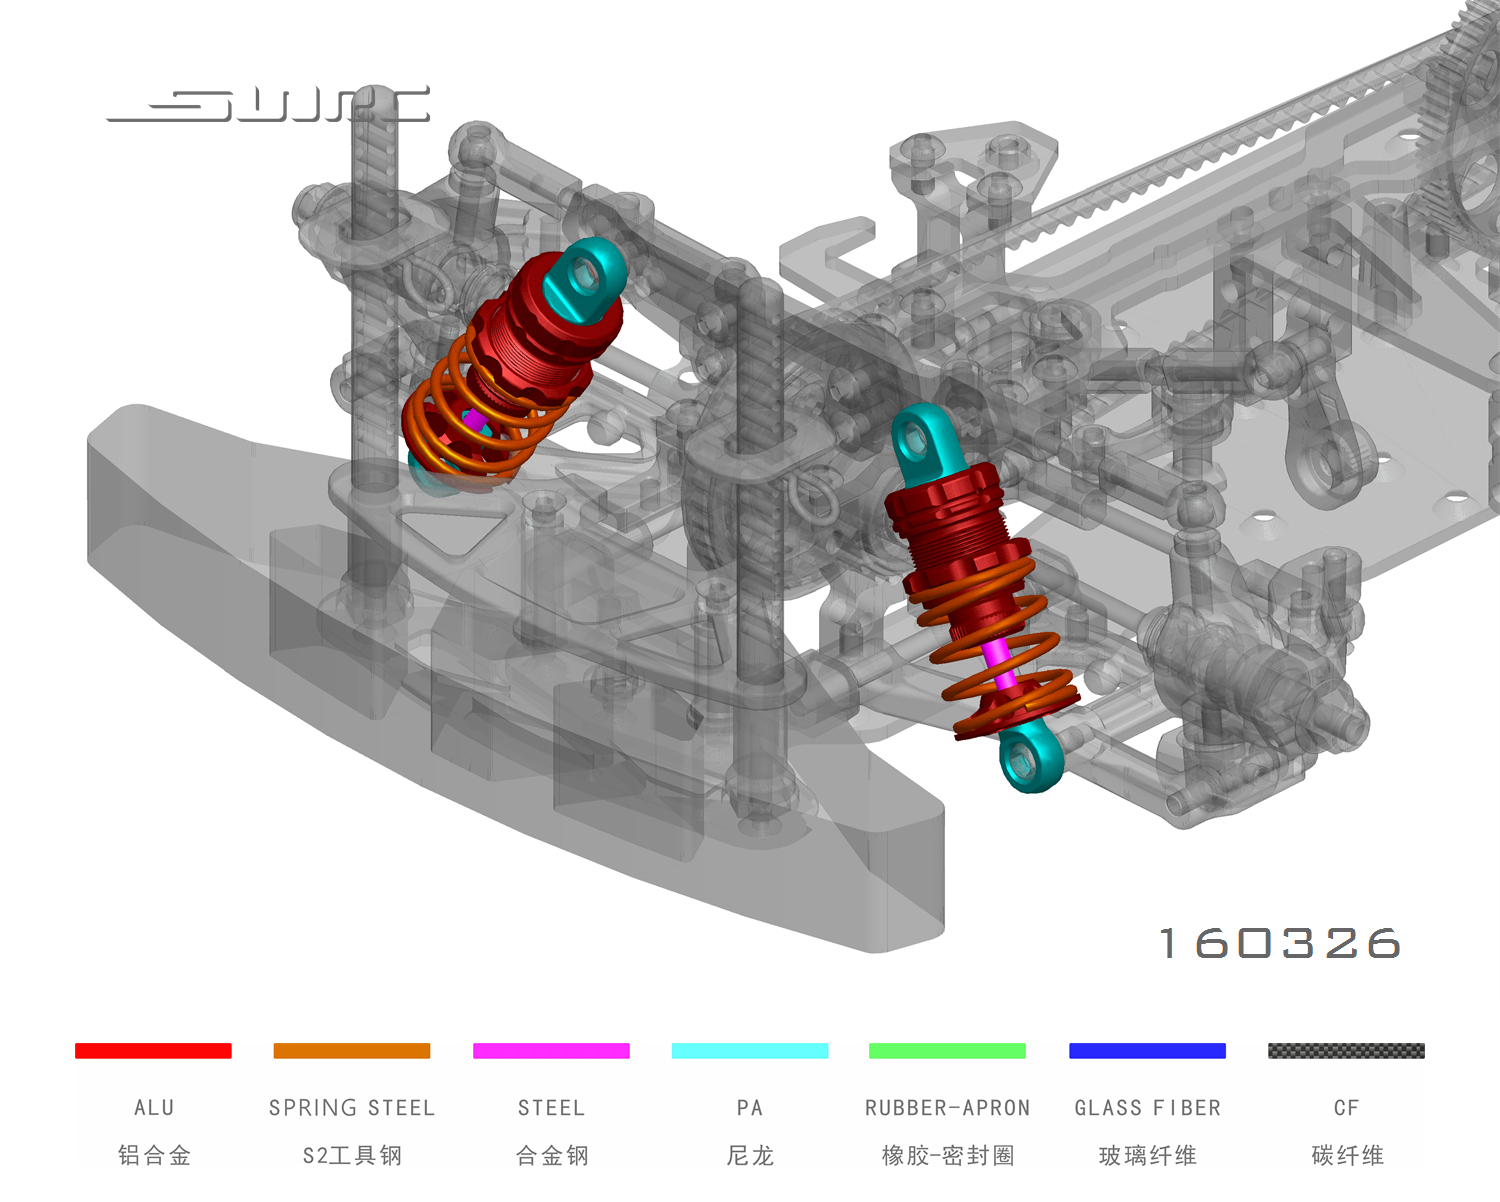Screen dimensions: 1500x1202
Task: Click the SWRC logo at top left
Action: tap(268, 104)
